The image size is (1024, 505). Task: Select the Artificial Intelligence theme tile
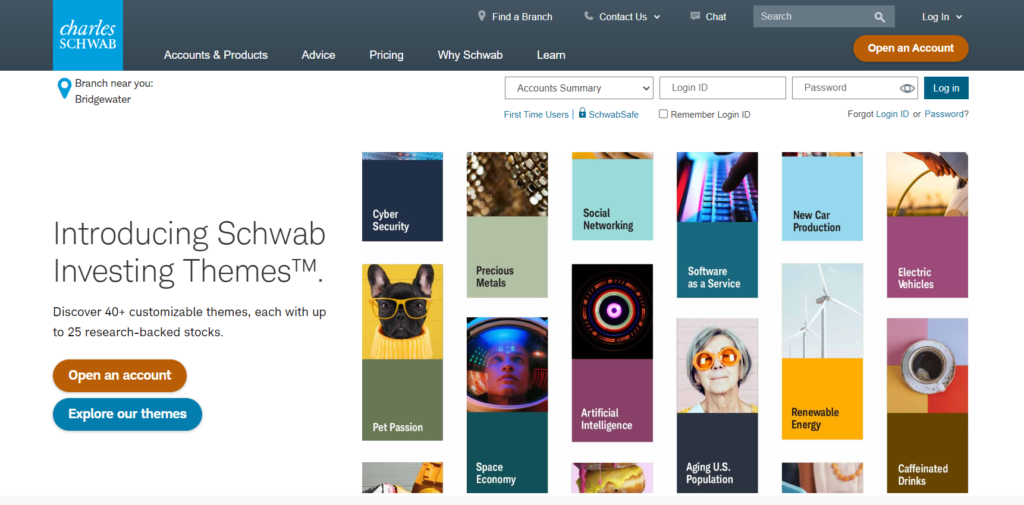[612, 353]
